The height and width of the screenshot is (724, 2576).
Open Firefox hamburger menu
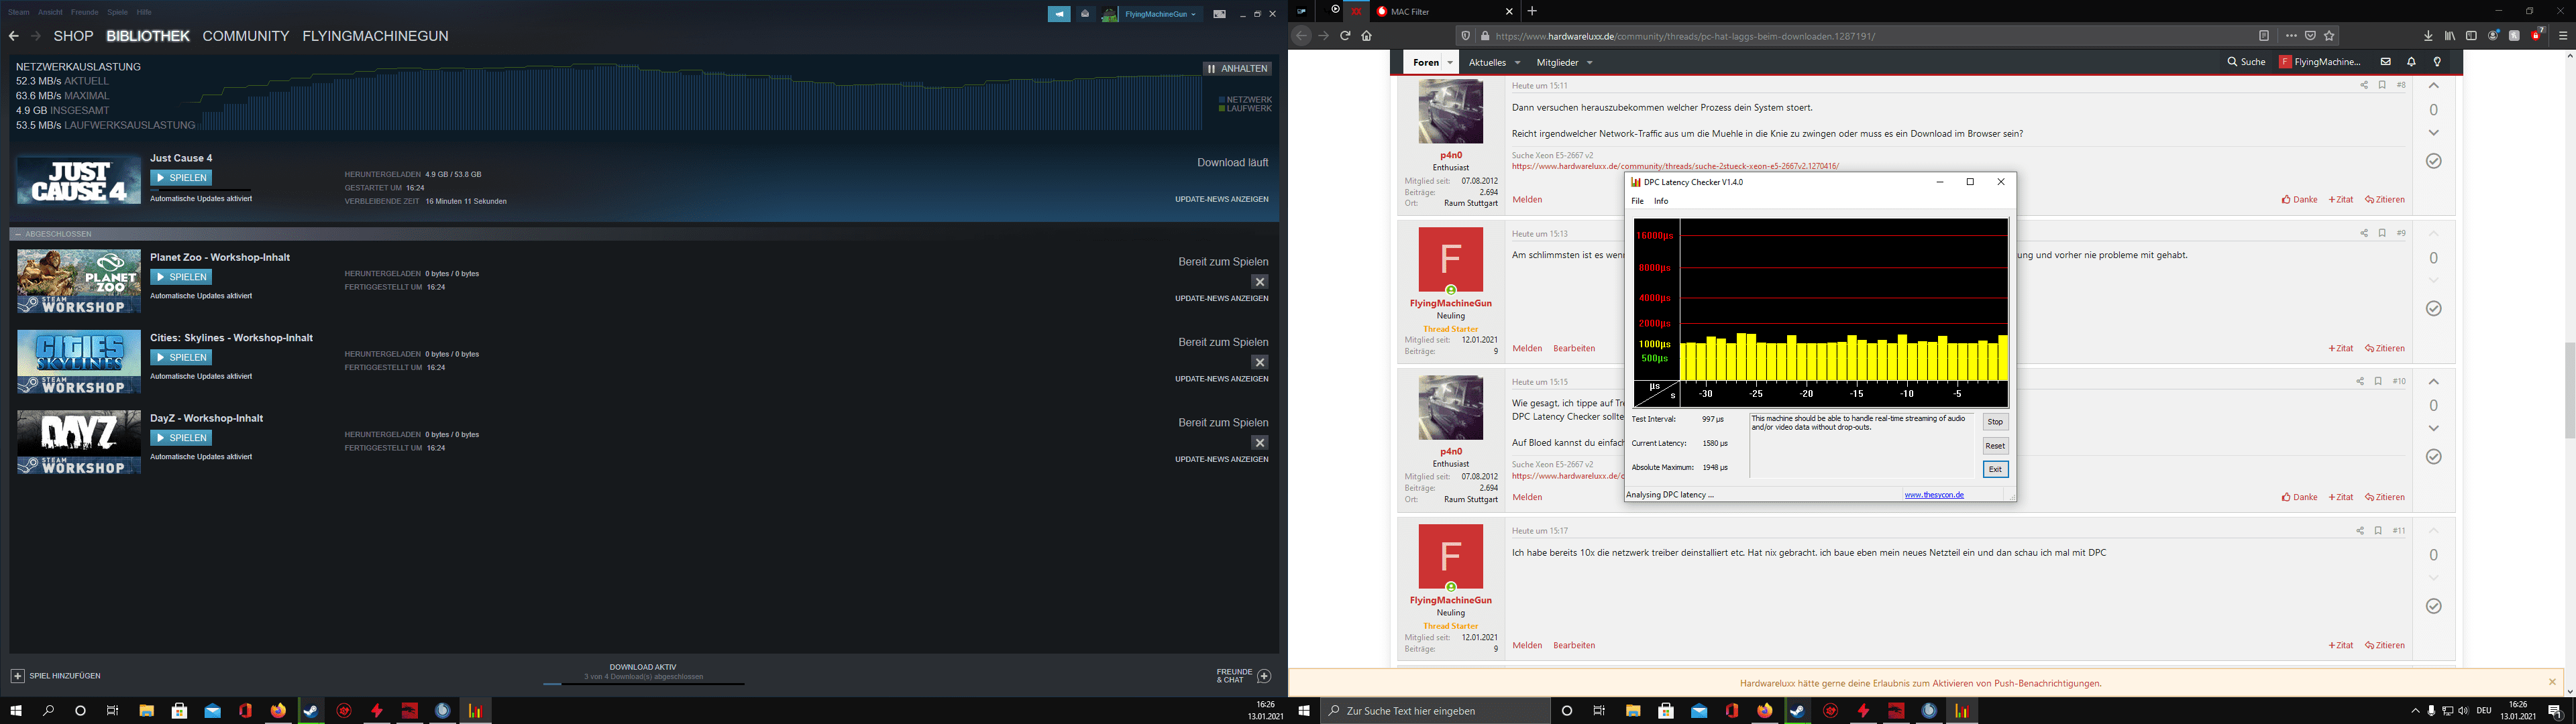[2563, 36]
